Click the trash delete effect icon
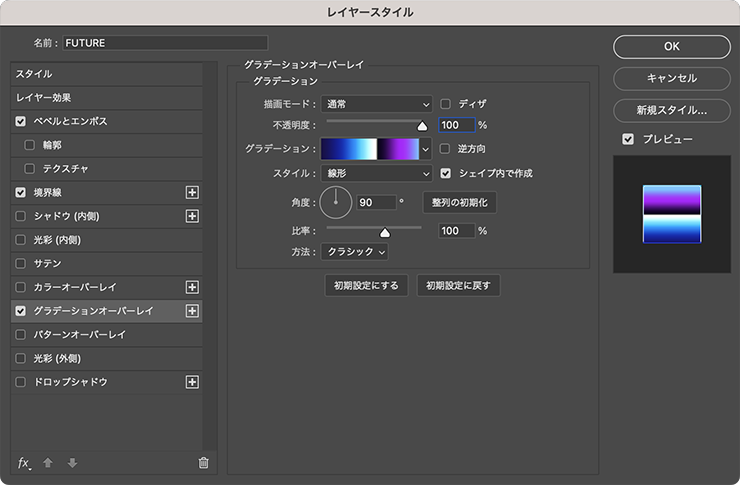 (x=203, y=462)
